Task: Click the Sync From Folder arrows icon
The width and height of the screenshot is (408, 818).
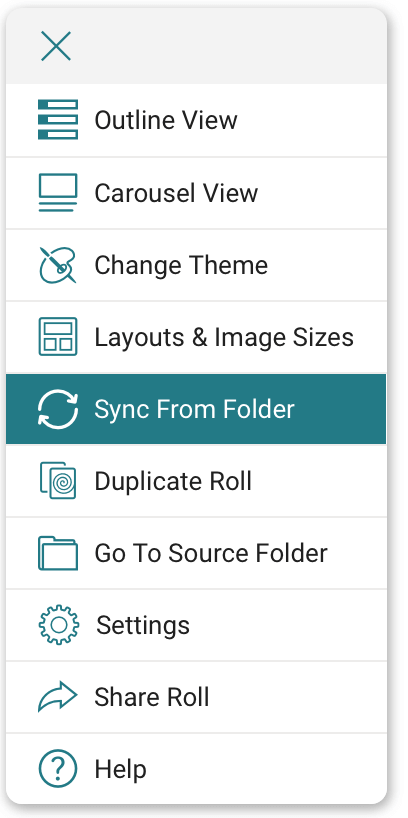Action: [x=58, y=409]
